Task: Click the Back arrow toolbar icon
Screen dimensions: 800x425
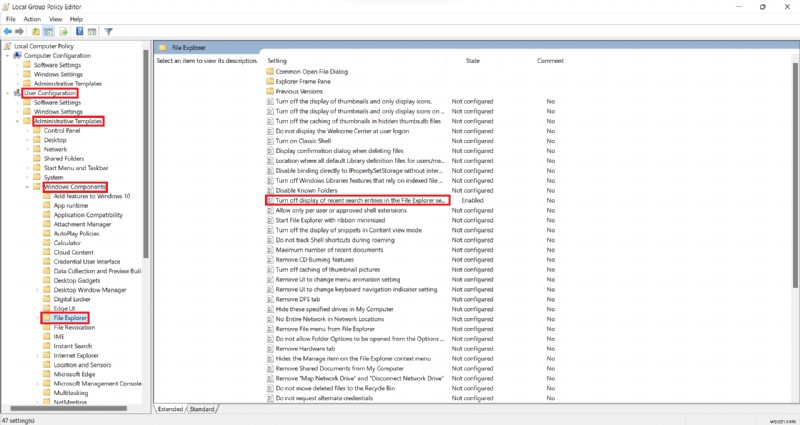Action: tap(8, 32)
